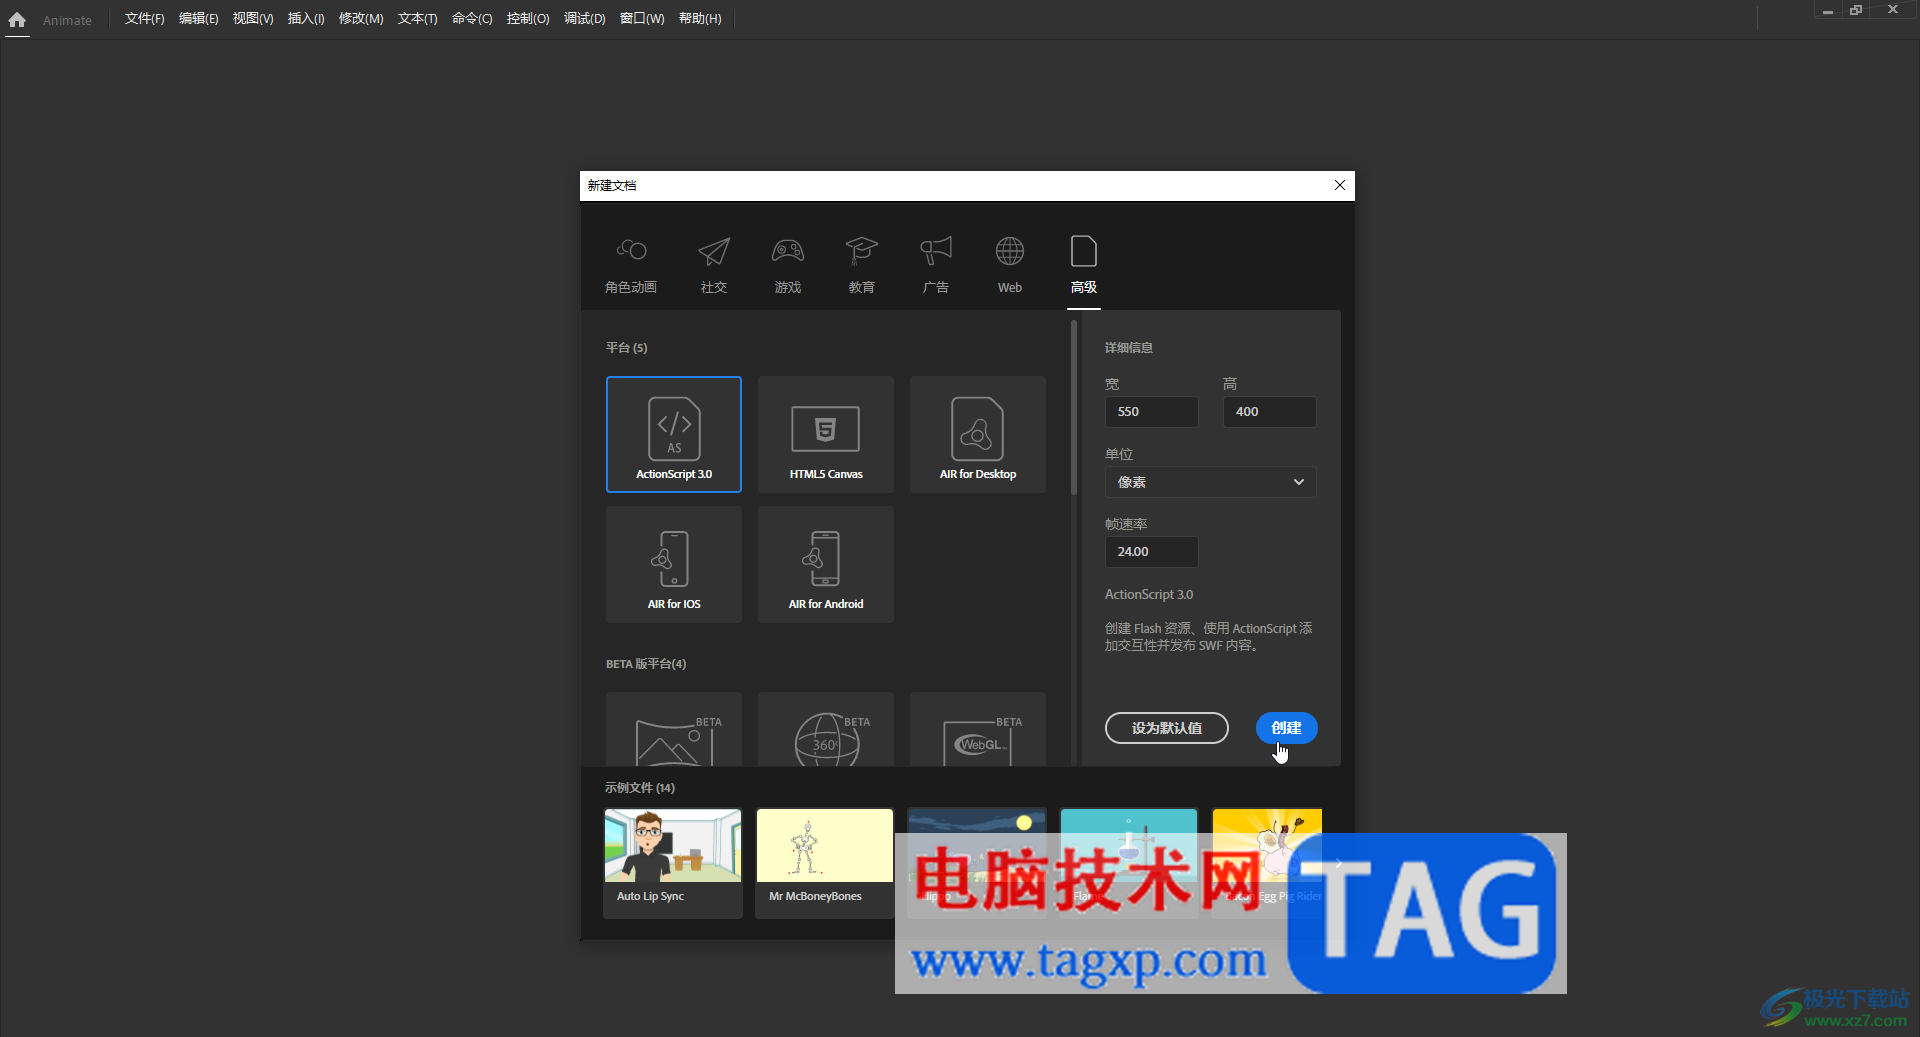Open the 帮助(H) menu
Screen dimensions: 1920x1037
pyautogui.click(x=700, y=19)
